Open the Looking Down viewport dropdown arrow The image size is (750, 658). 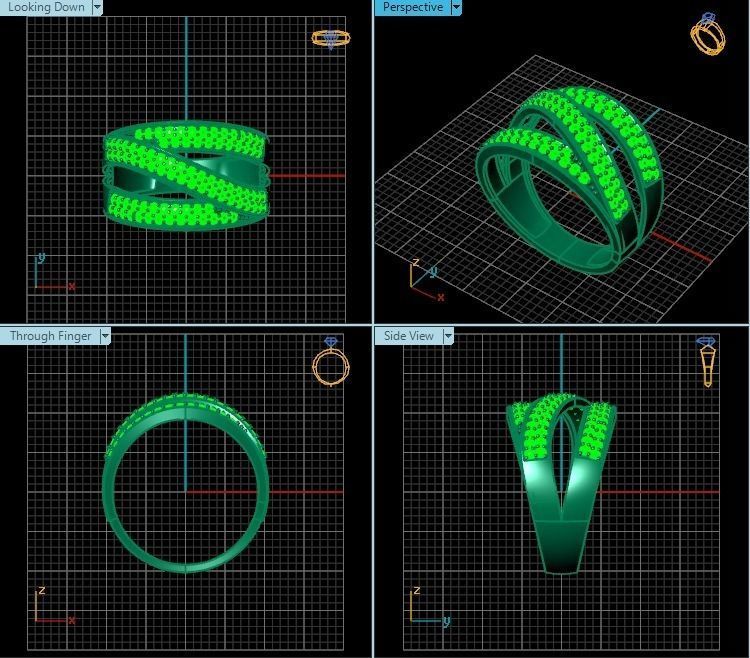click(x=97, y=7)
